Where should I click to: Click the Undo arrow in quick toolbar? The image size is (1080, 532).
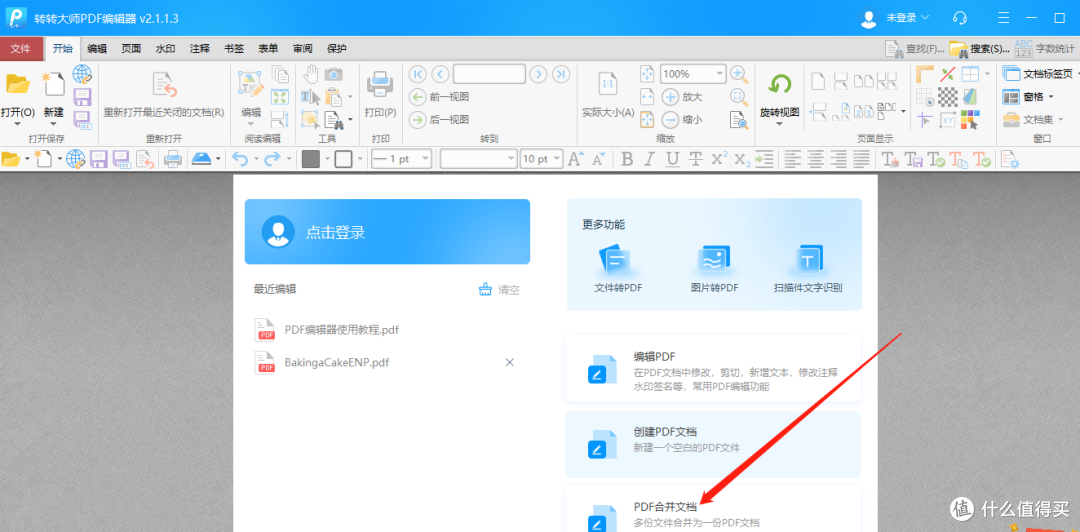click(240, 159)
